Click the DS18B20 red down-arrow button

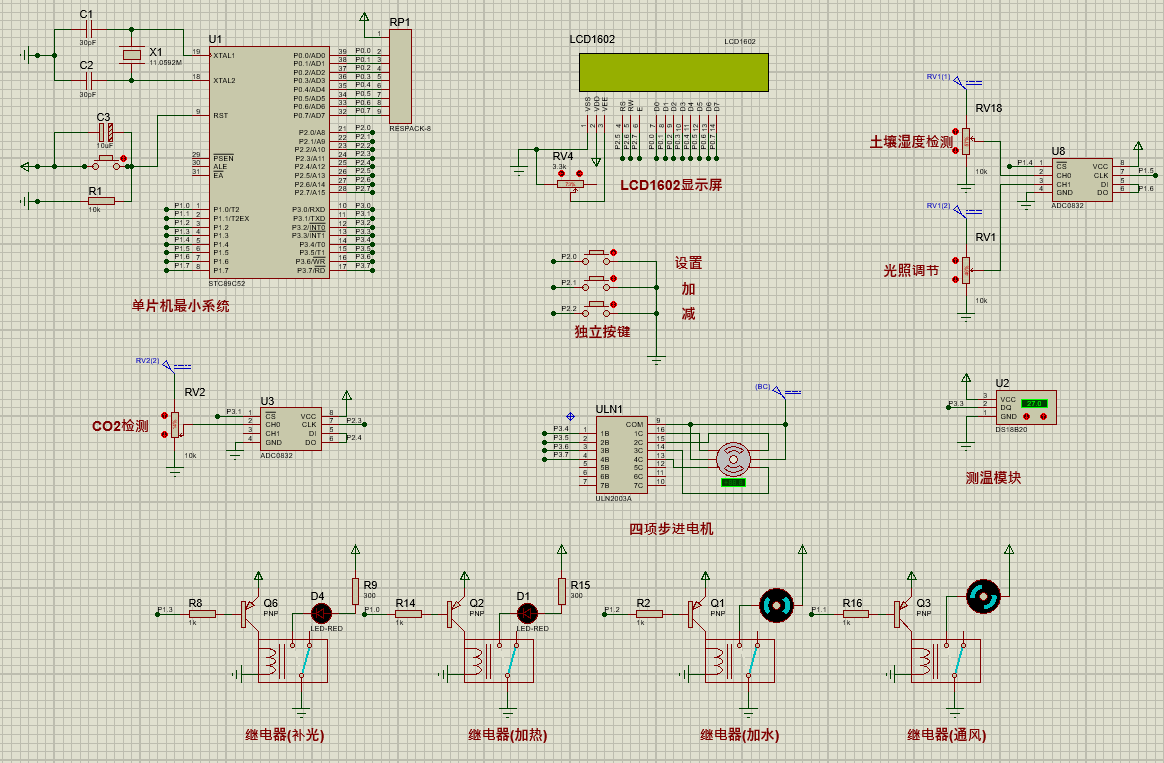(x=1027, y=416)
